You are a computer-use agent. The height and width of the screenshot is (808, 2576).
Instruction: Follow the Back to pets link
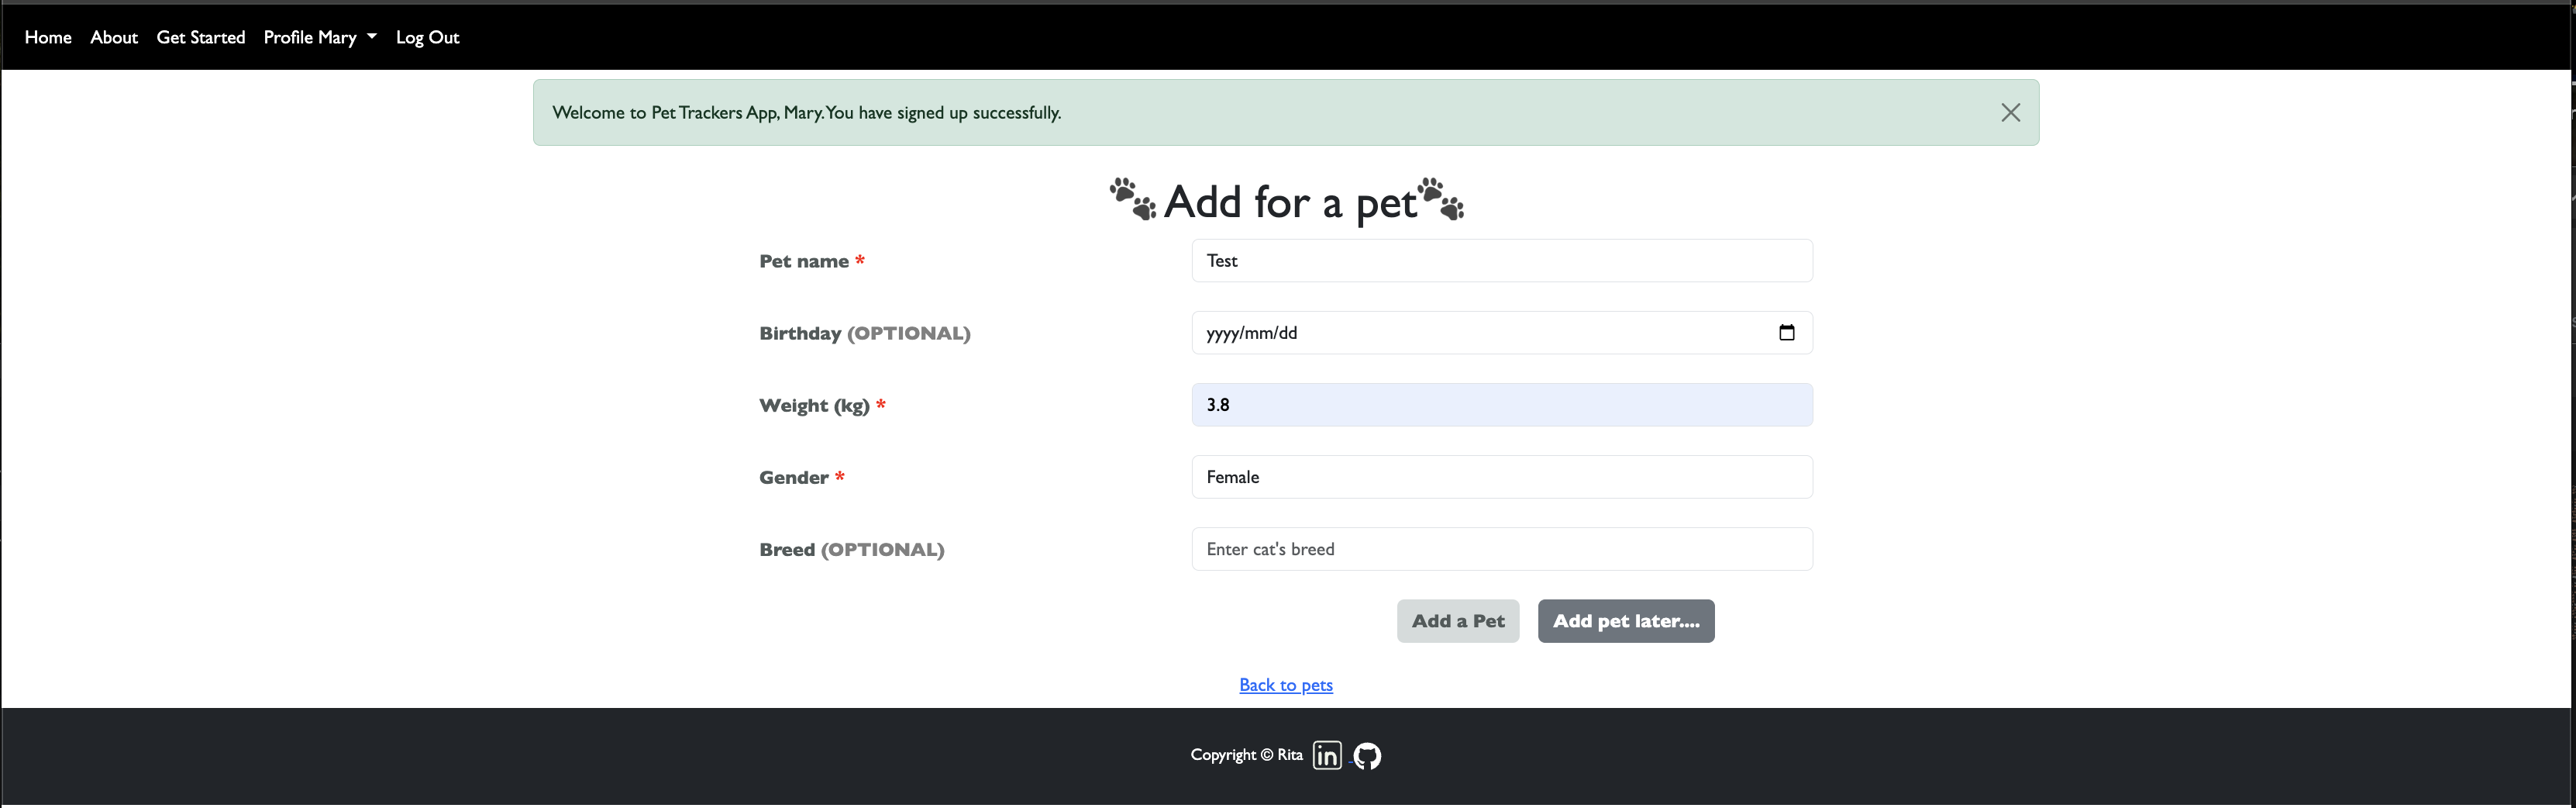(1285, 684)
